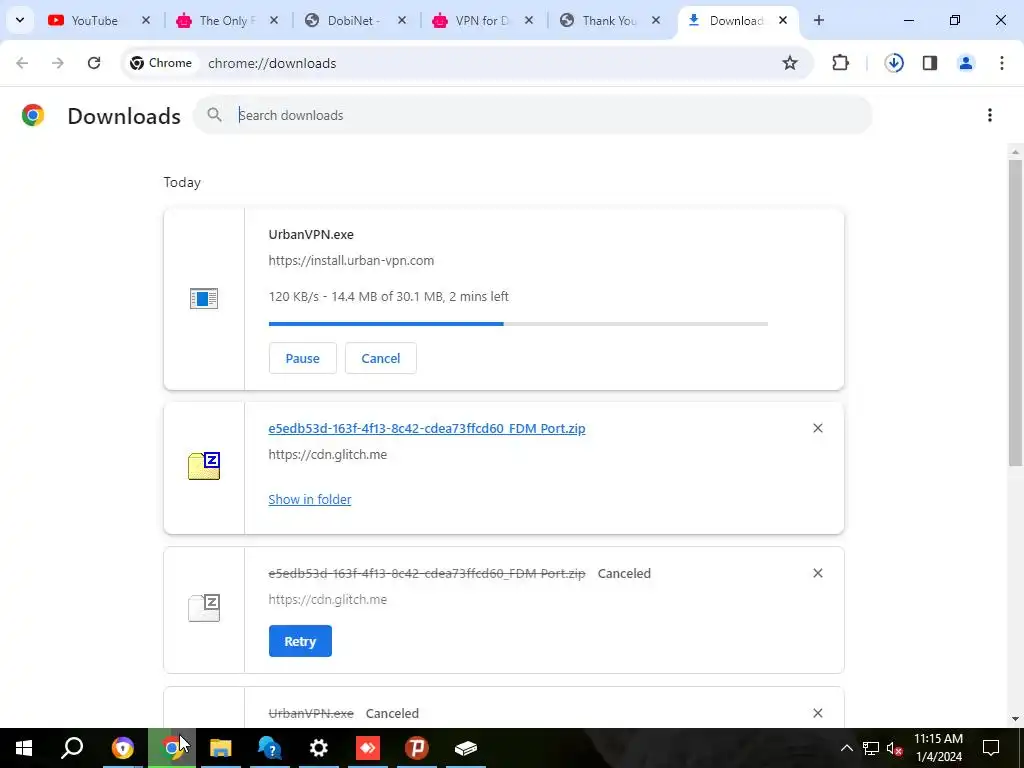Show hidden system tray icons
This screenshot has height=768, width=1024.
pyautogui.click(x=846, y=748)
